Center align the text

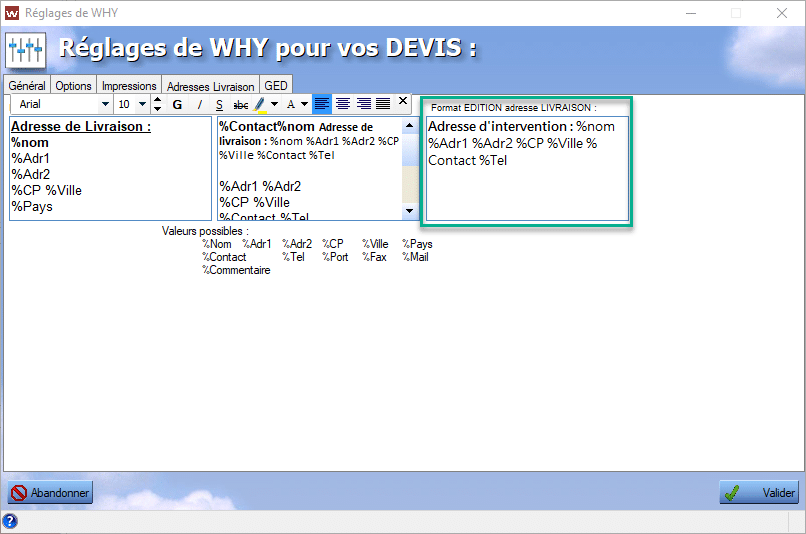343,103
